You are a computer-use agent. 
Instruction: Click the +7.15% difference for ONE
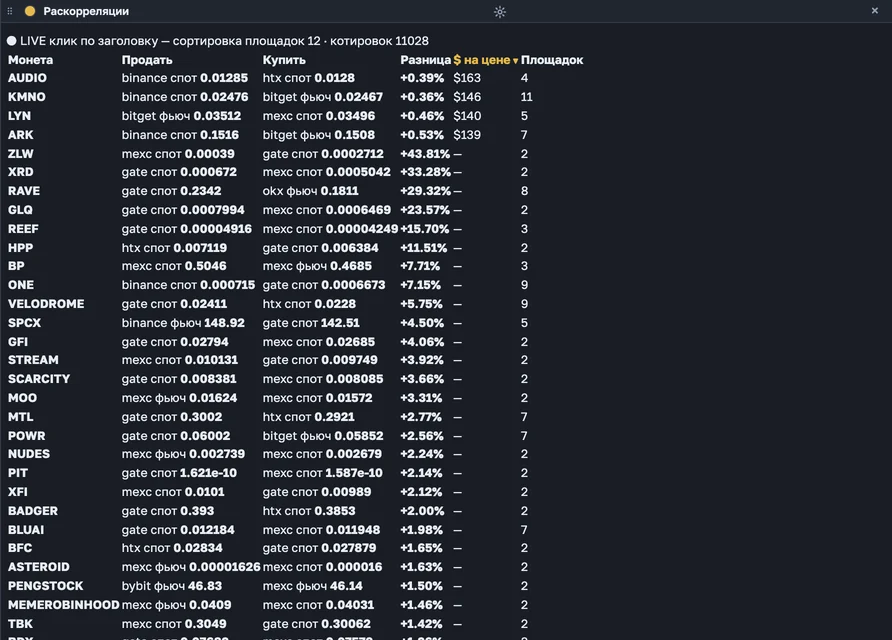[x=420, y=285]
